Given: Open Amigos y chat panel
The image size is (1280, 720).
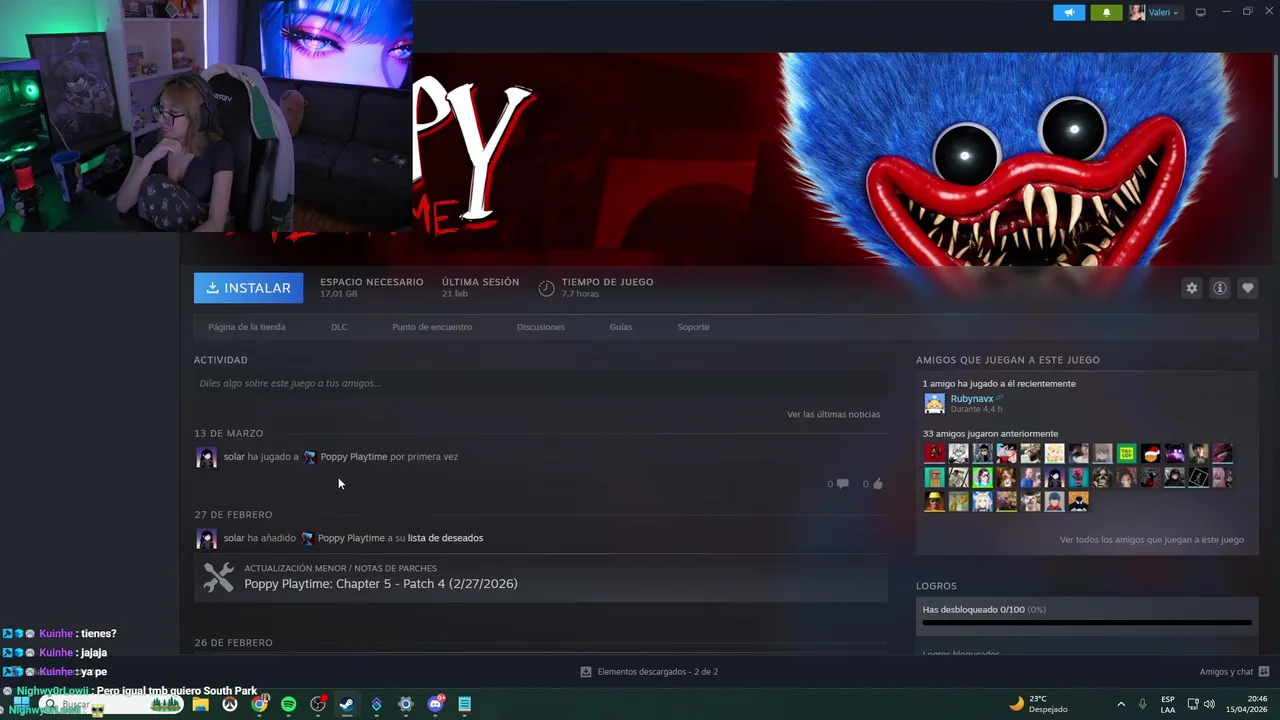Looking at the screenshot, I should pos(1234,672).
